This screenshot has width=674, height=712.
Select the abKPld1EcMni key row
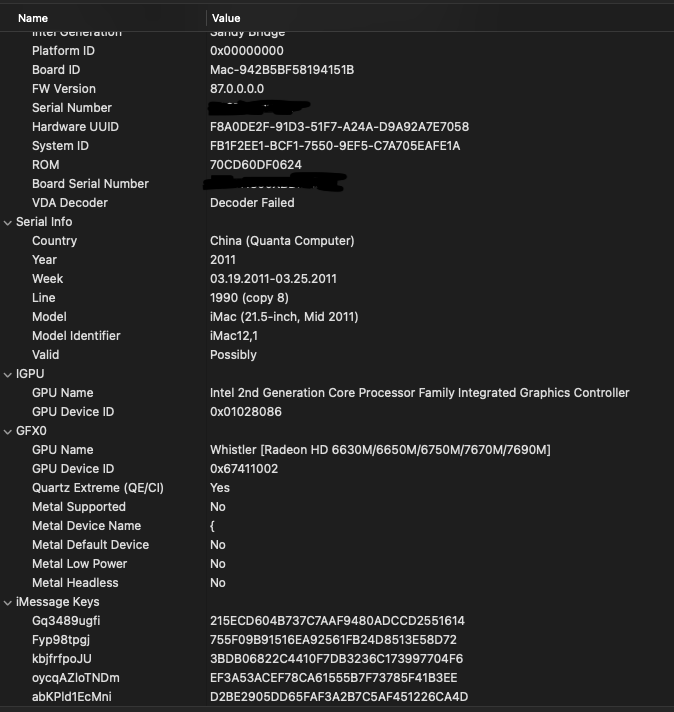72,697
